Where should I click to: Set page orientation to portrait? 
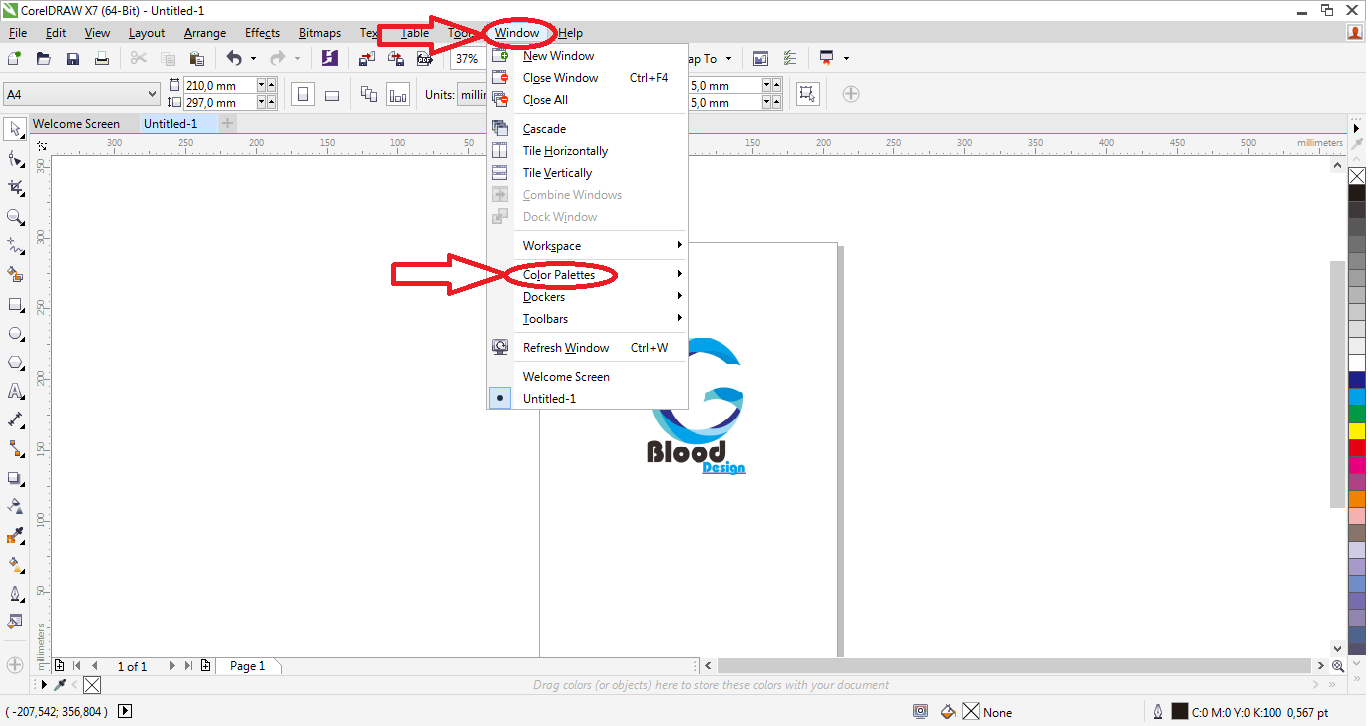click(303, 93)
